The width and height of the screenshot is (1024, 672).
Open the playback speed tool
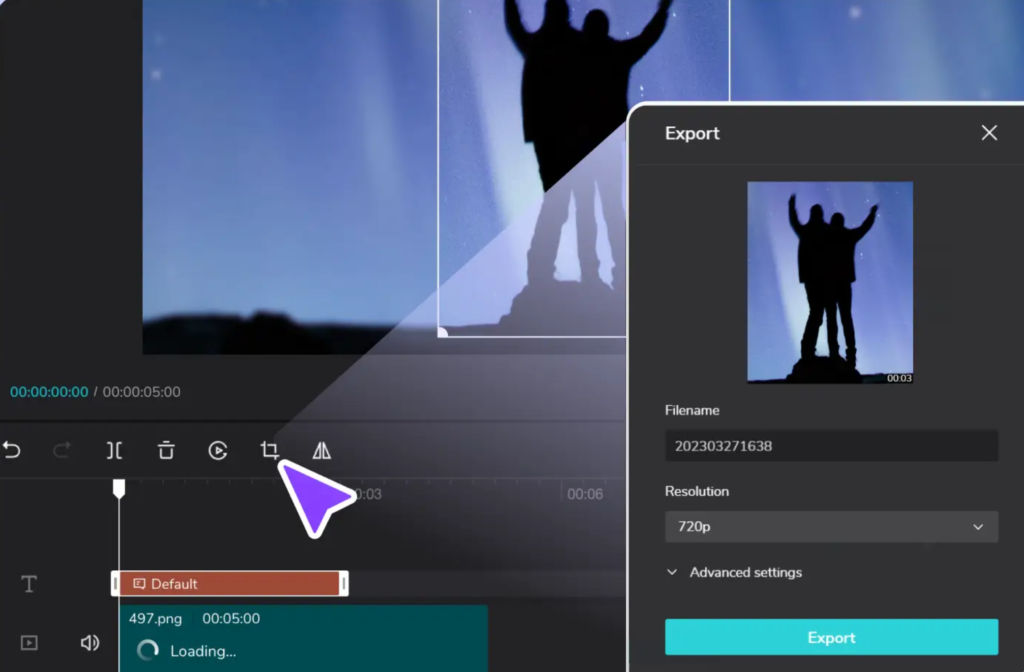point(217,451)
